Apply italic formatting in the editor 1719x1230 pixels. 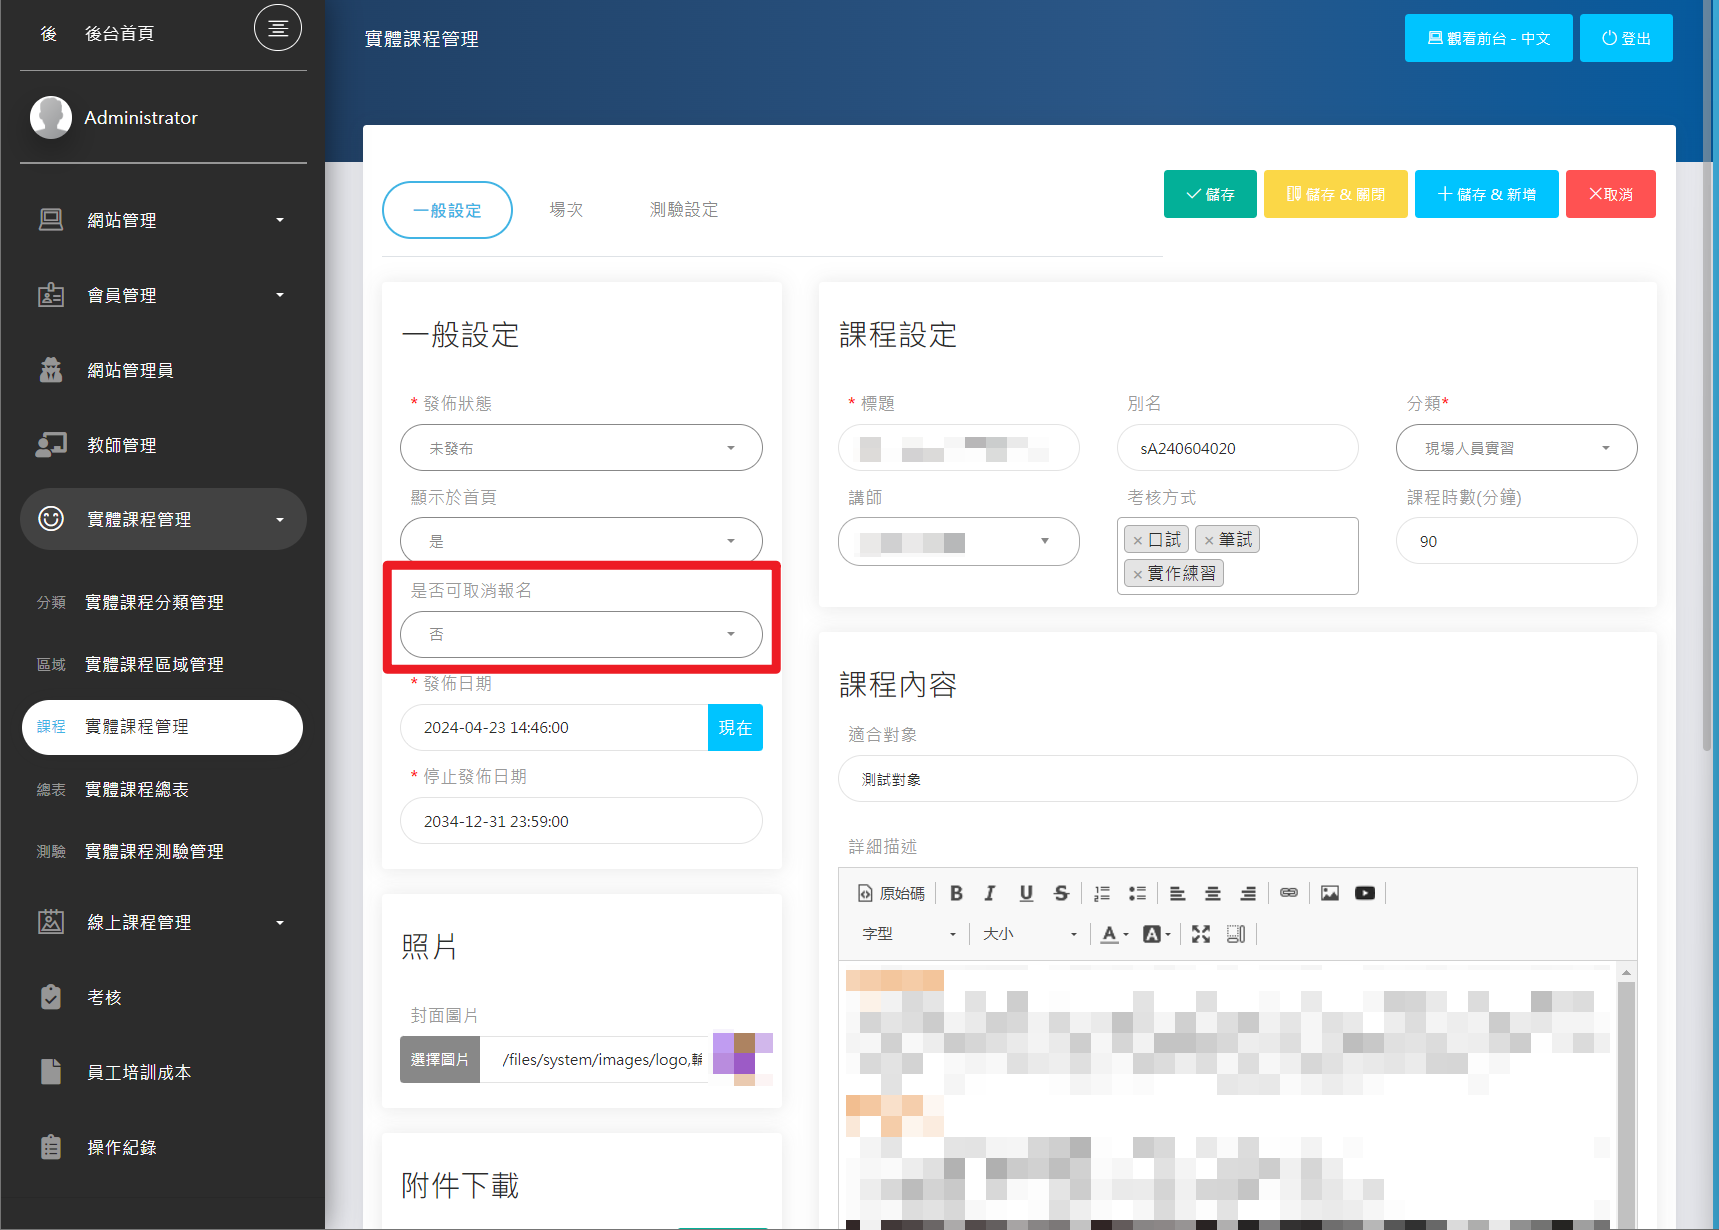(990, 893)
